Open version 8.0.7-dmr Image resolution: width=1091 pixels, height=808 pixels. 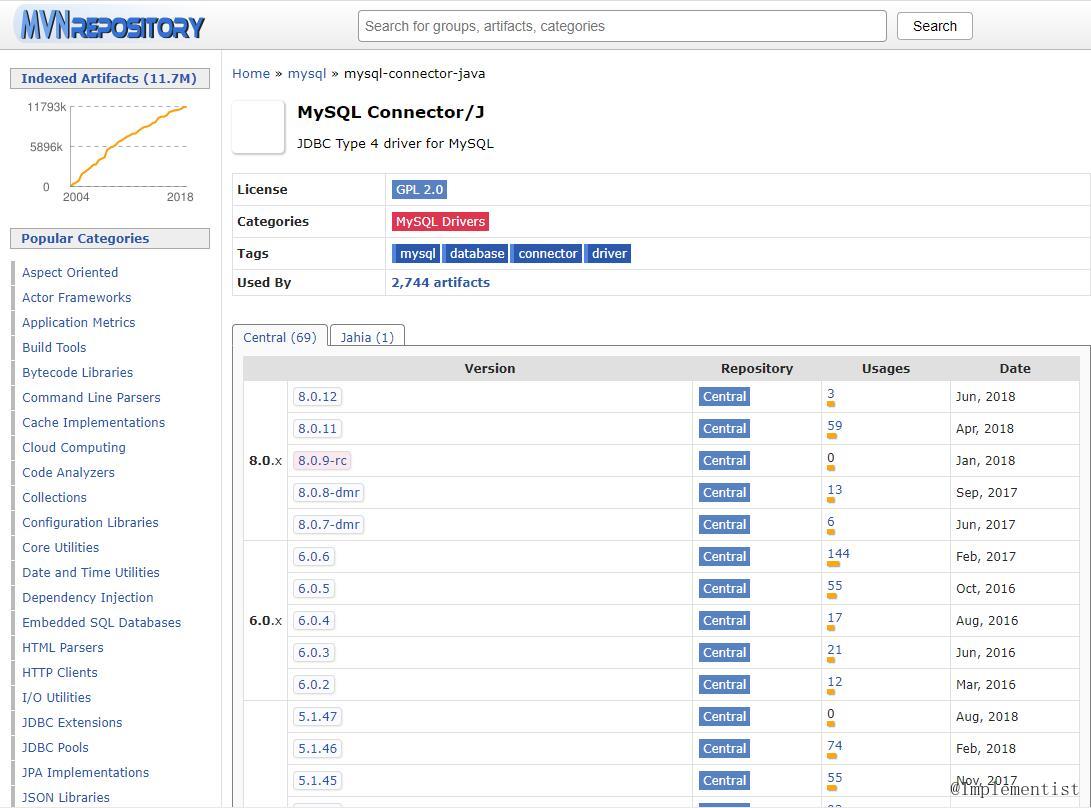pos(328,525)
